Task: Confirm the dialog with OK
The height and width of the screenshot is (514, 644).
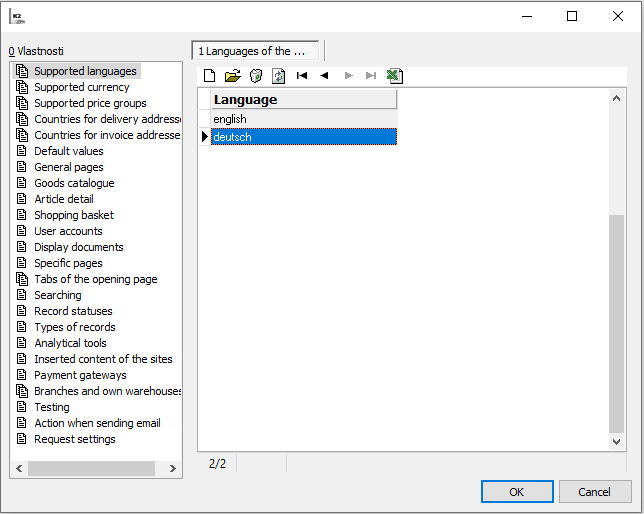Action: click(517, 492)
